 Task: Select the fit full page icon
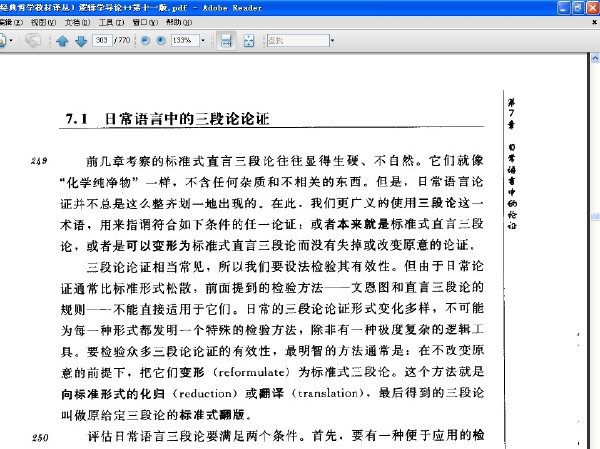[249, 41]
